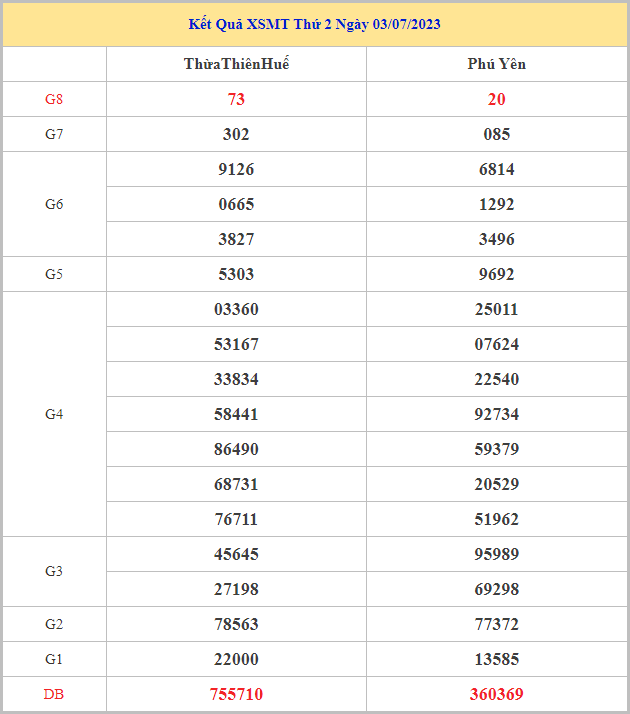Click Phú Yên DB jackpot number 360369
This screenshot has height=714, width=630.
click(496, 694)
